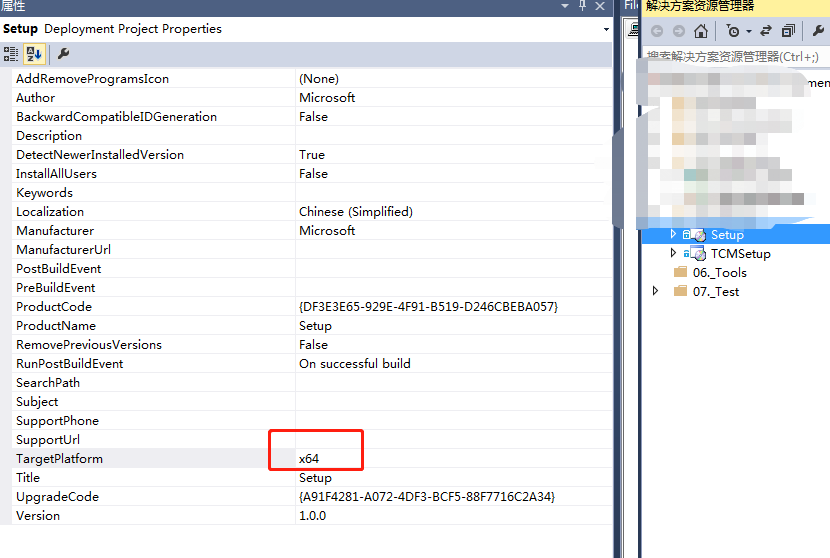This screenshot has height=558, width=830.
Task: Select the Subject property
Action: 37,402
